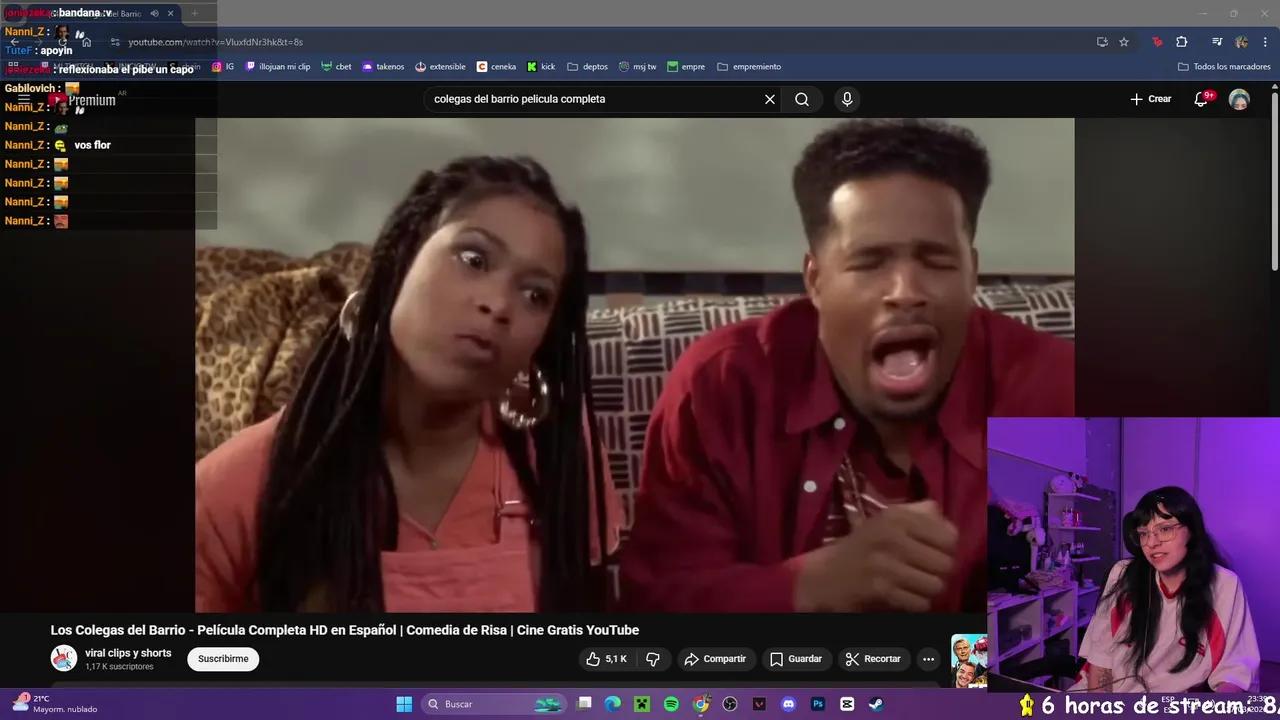Image resolution: width=1280 pixels, height=720 pixels.
Task: Open the deptos bookmarks folder
Action: coord(588,66)
